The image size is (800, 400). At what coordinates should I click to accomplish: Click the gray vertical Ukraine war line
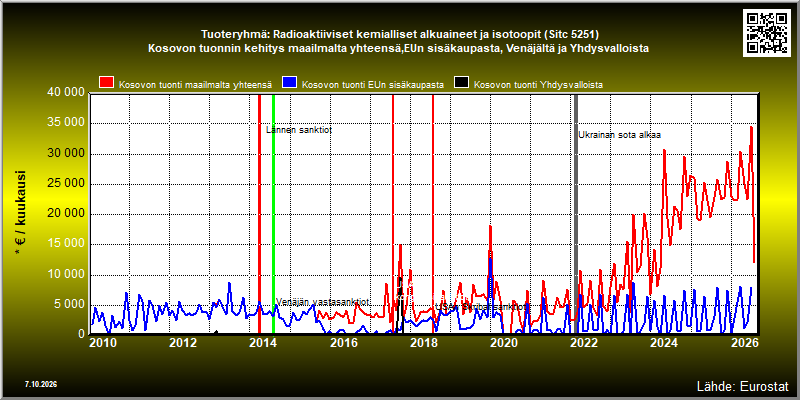point(576,214)
